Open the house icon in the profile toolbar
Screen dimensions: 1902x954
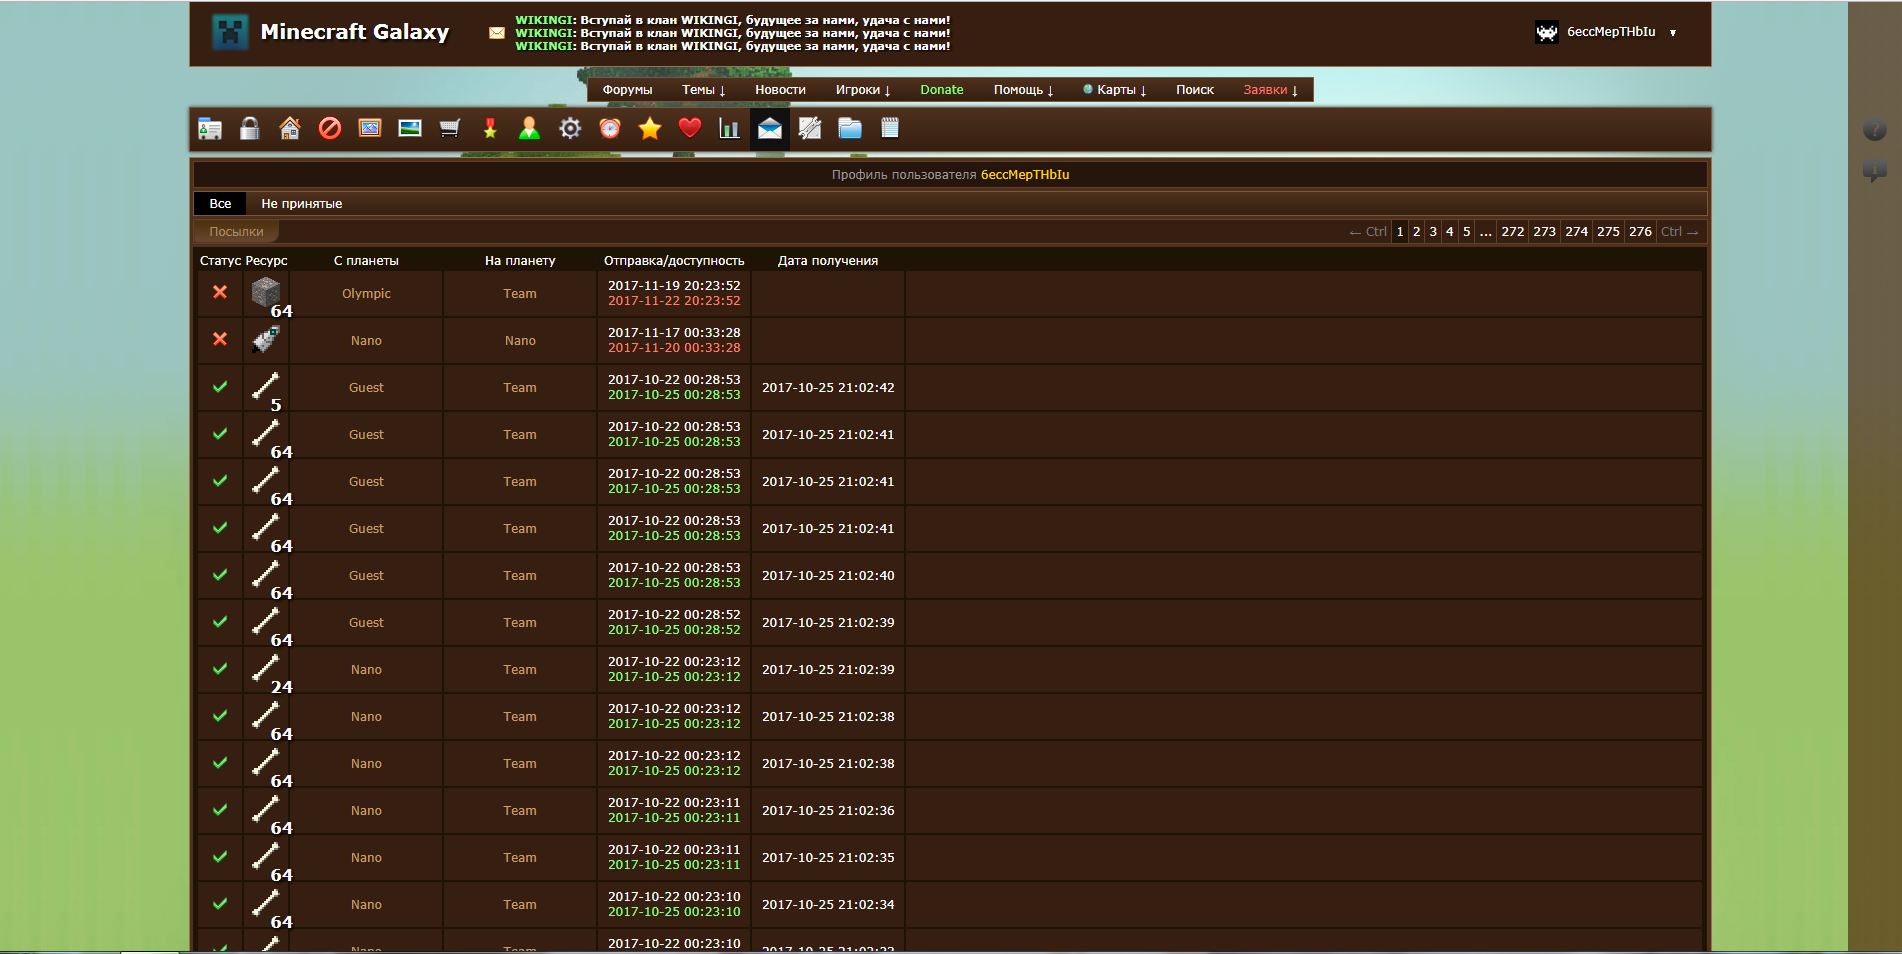(290, 129)
